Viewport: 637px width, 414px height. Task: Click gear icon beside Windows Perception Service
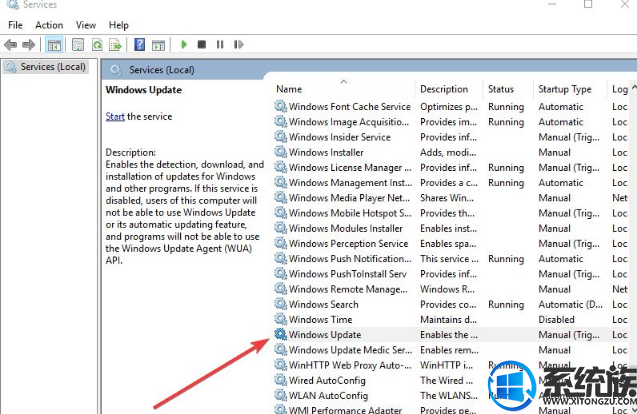click(x=280, y=243)
